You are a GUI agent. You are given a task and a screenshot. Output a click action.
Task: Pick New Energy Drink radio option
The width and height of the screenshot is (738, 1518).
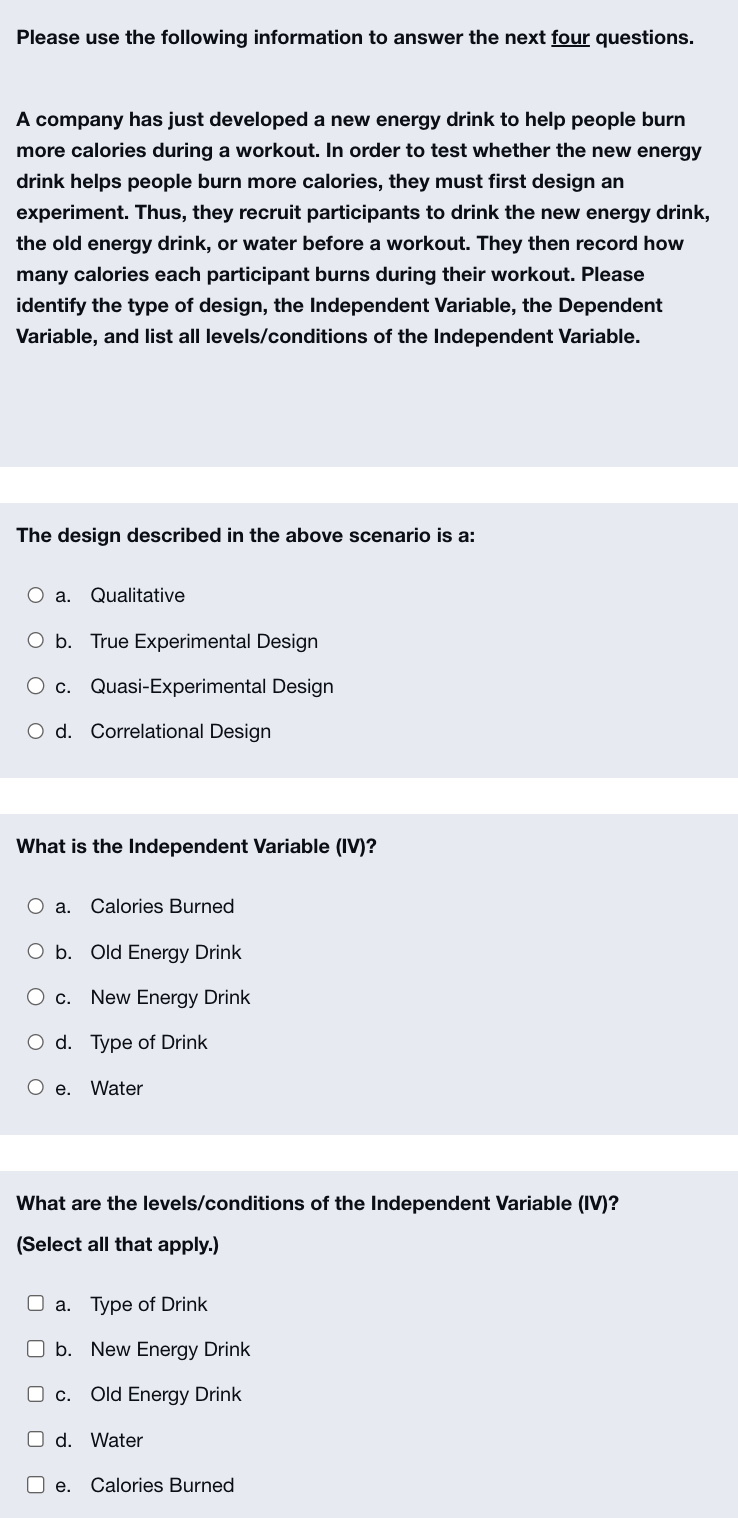pos(36,998)
